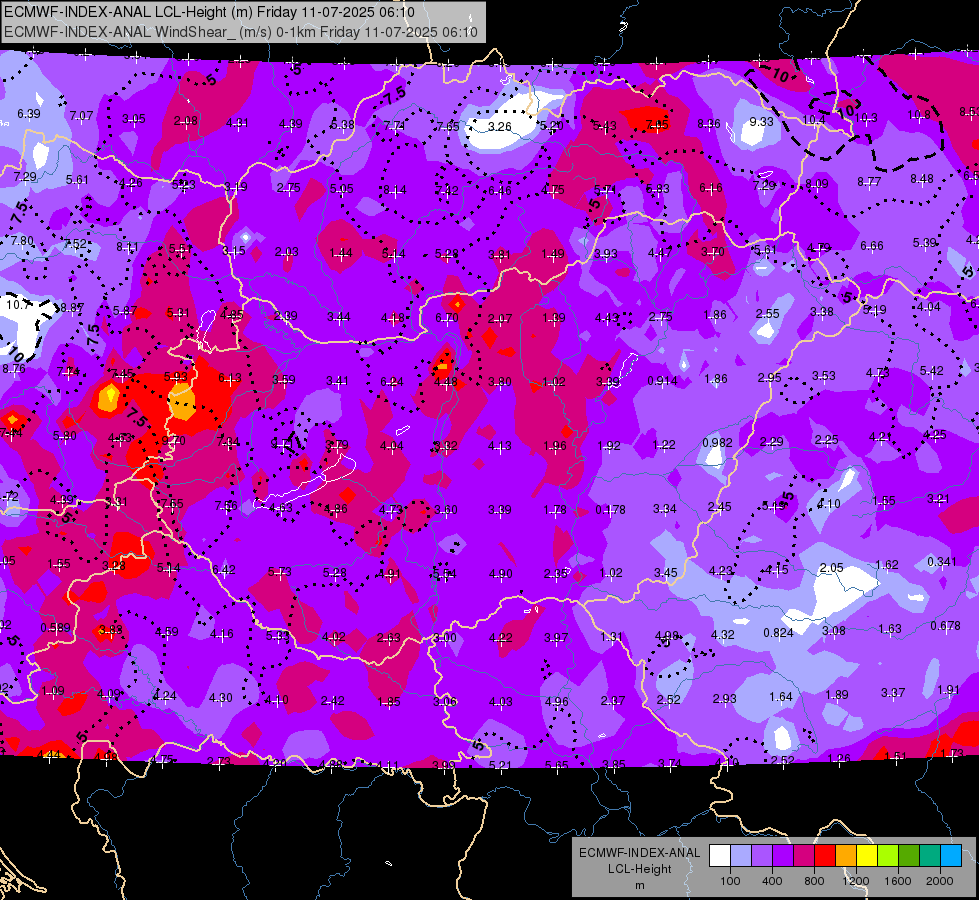Click the legend label 100

coord(730,881)
